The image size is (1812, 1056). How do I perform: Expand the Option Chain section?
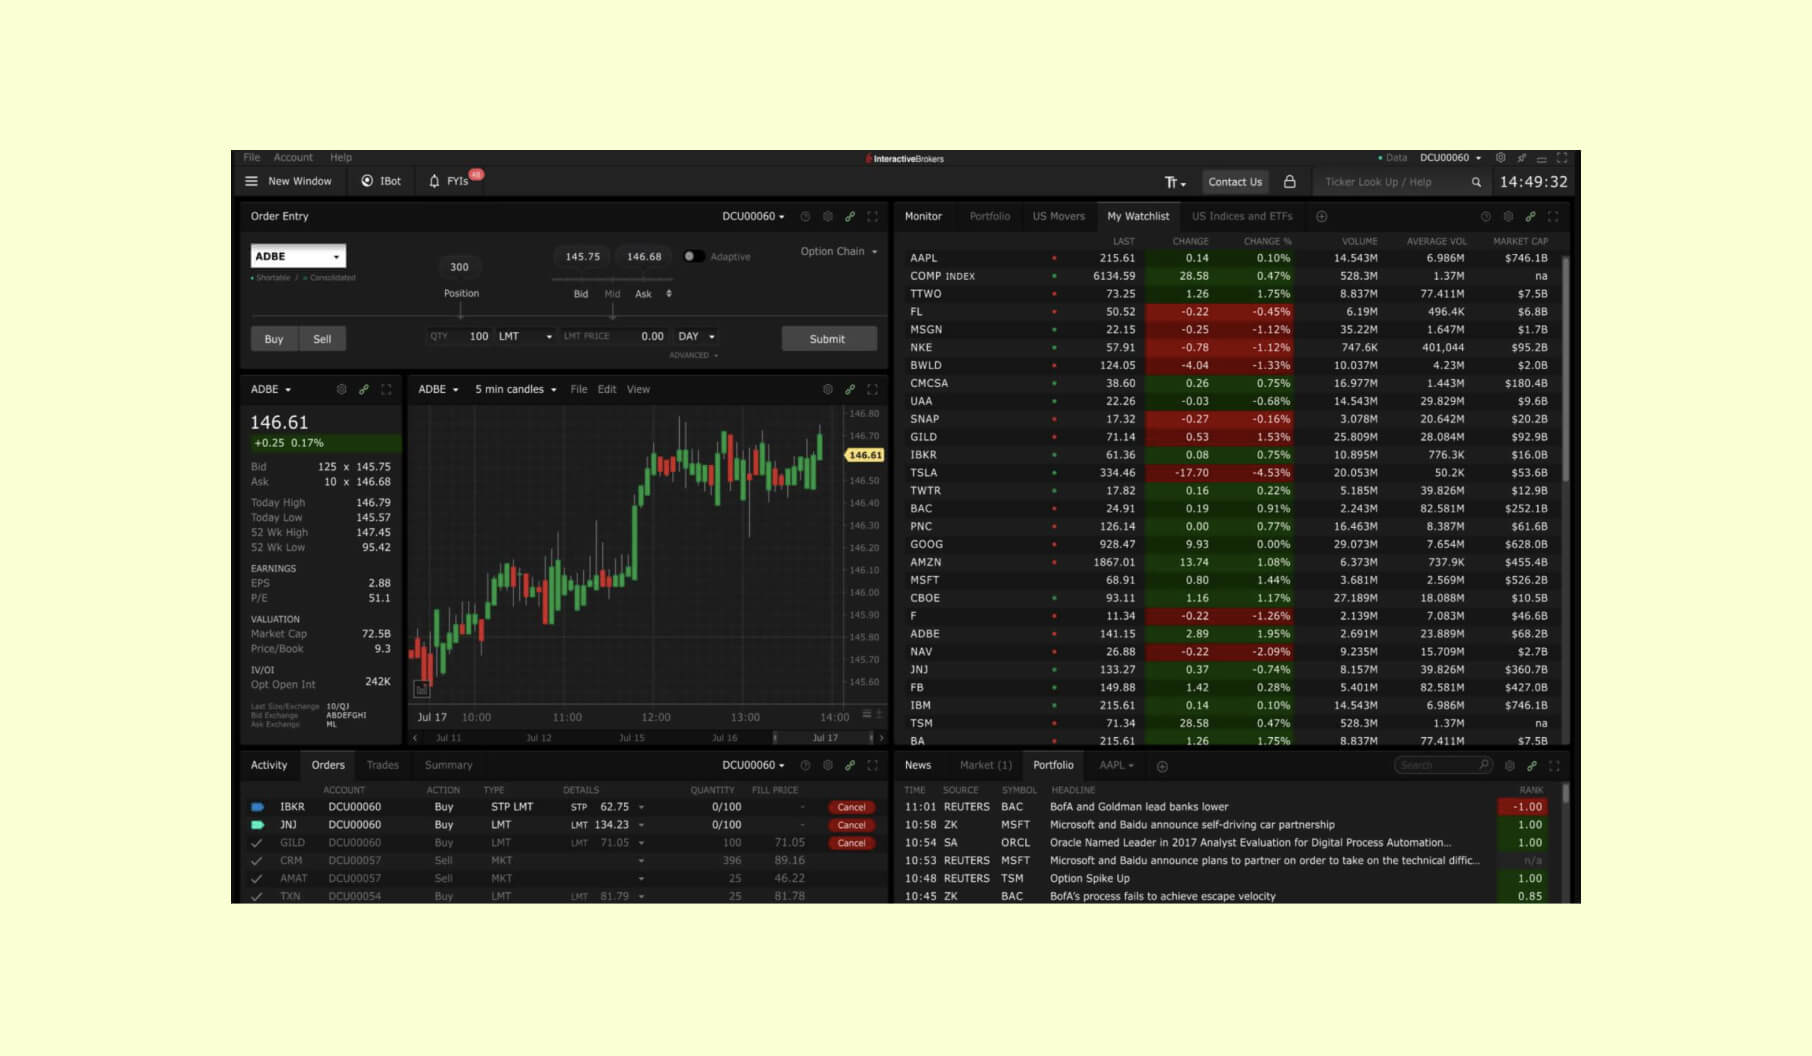pyautogui.click(x=836, y=251)
